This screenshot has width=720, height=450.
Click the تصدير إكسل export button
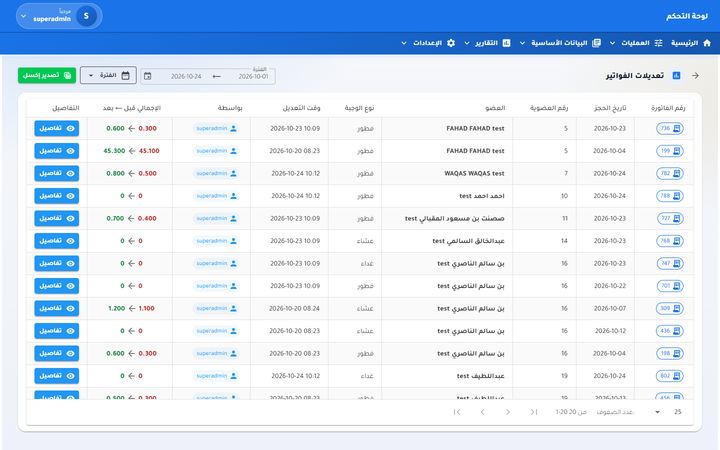pyautogui.click(x=47, y=75)
